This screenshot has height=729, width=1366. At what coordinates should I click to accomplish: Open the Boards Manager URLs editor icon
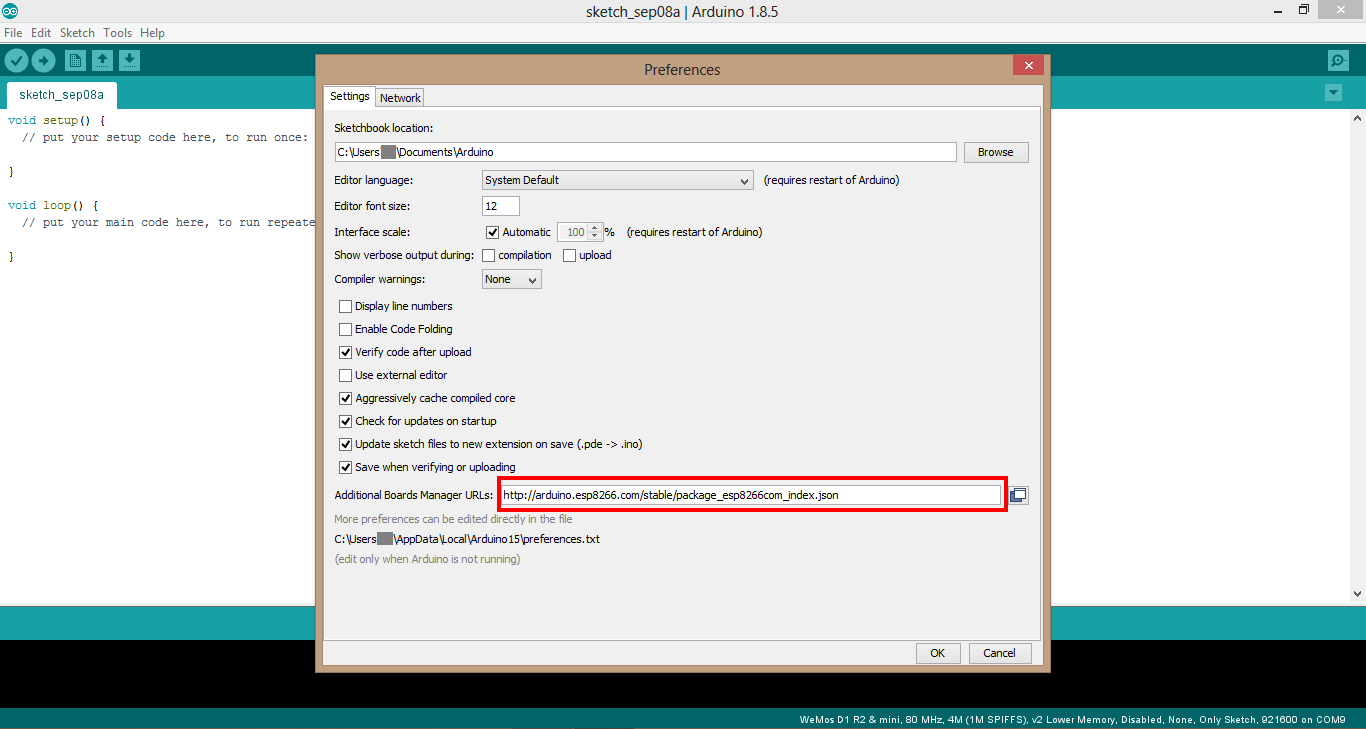point(1018,495)
